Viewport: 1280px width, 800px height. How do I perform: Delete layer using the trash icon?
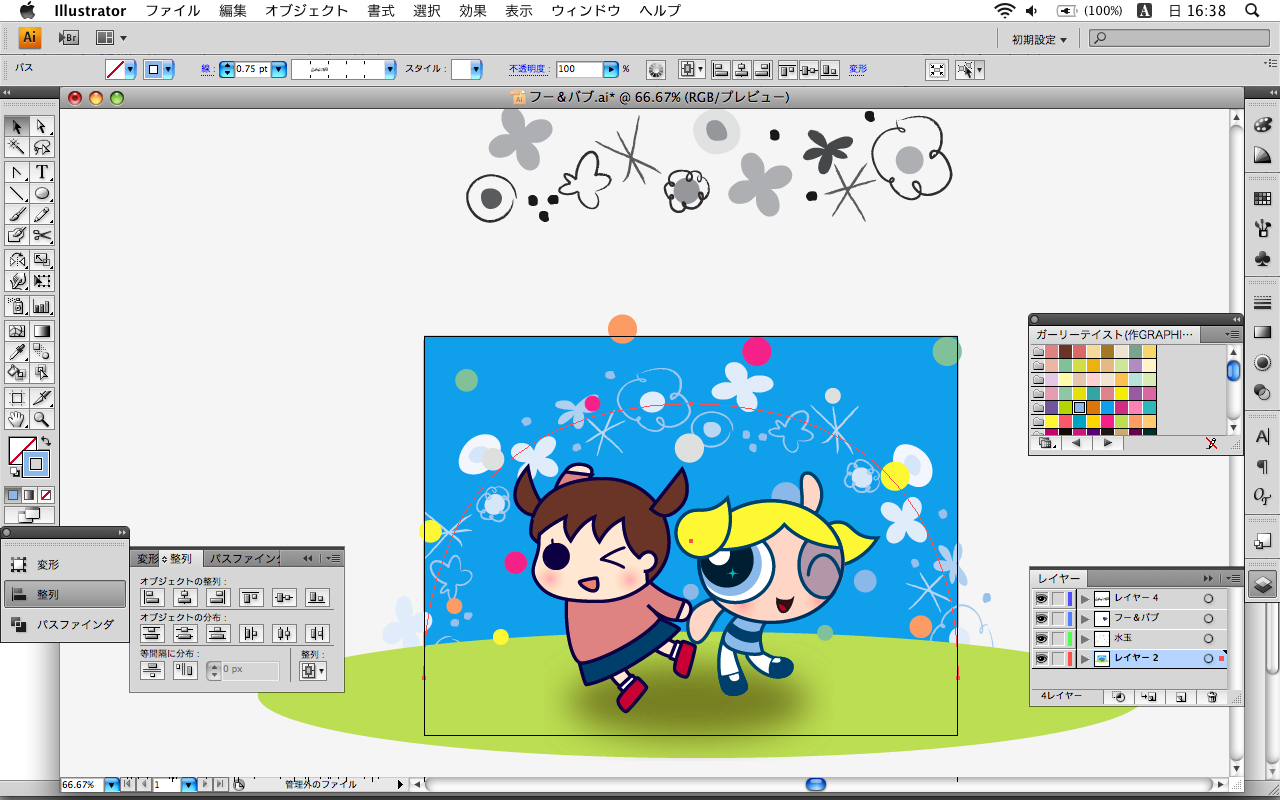1212,696
